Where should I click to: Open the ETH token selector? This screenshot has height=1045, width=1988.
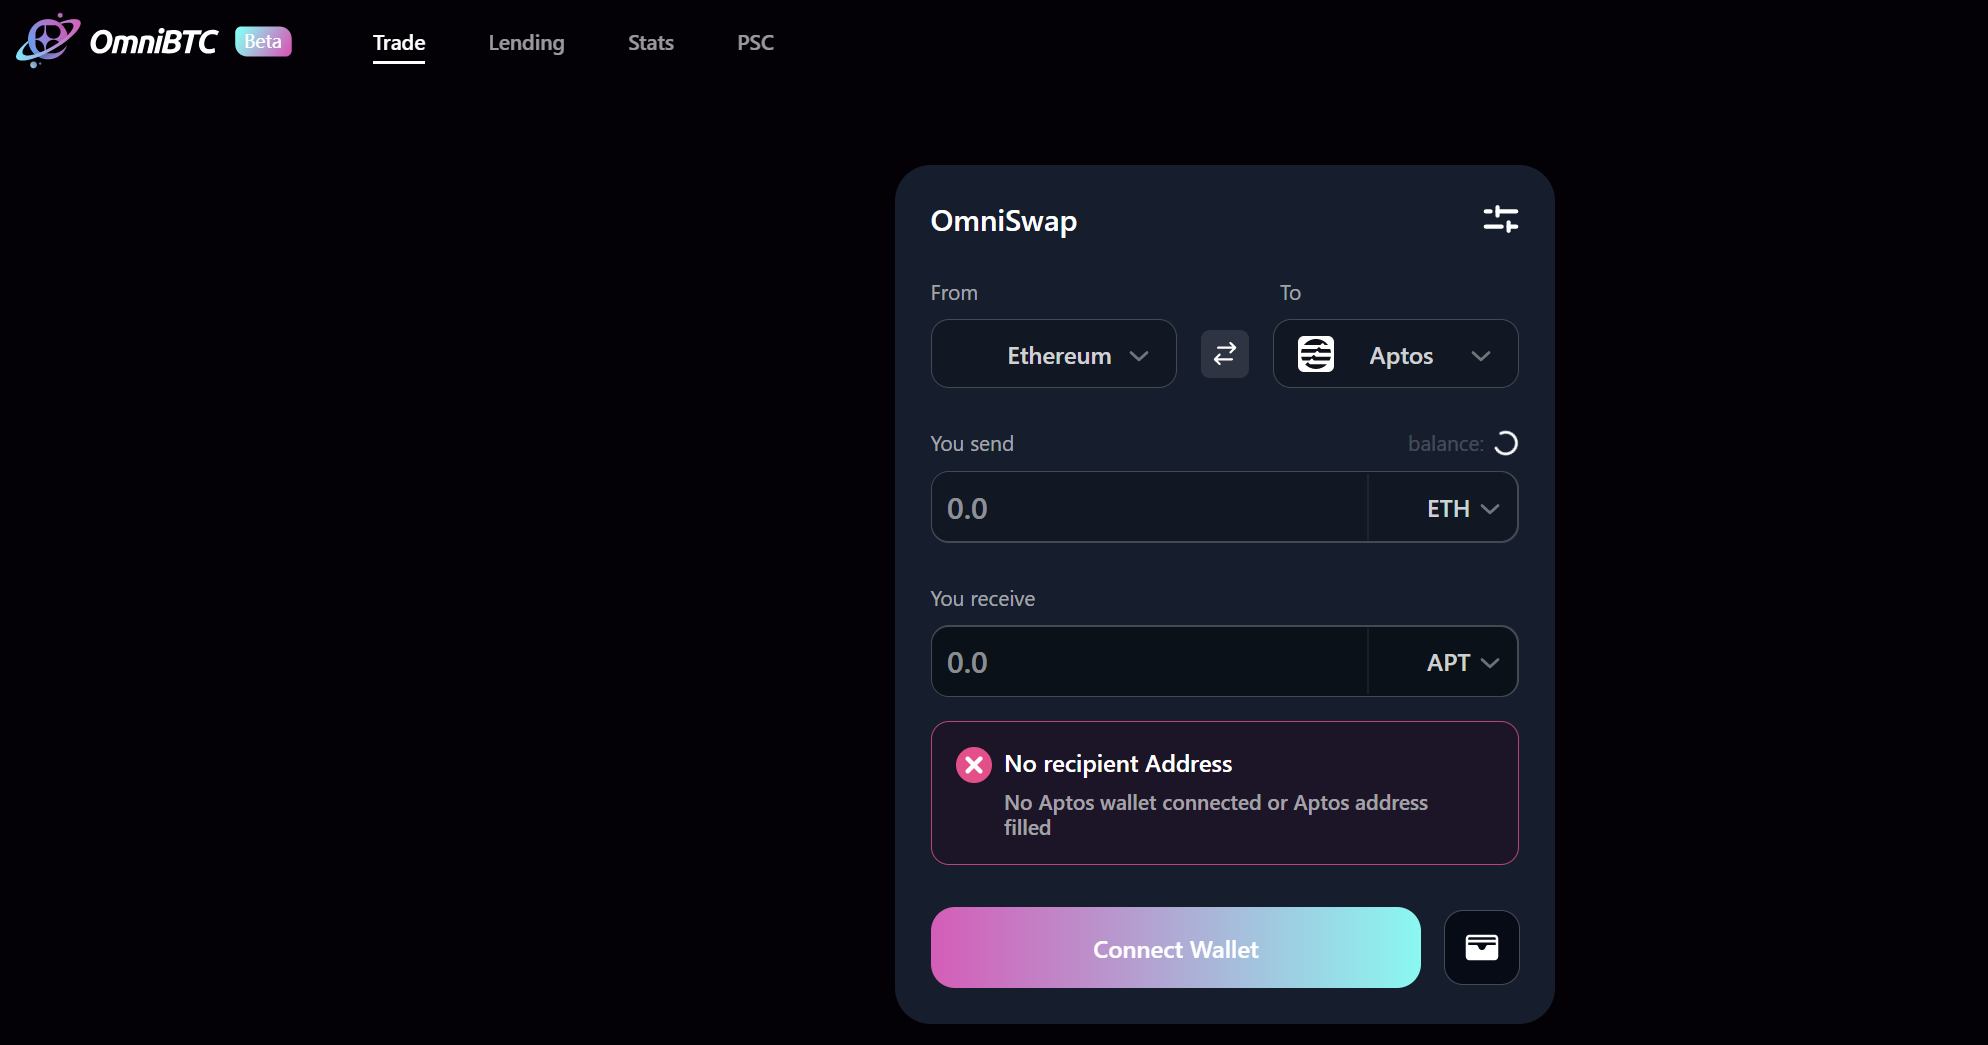pos(1443,508)
